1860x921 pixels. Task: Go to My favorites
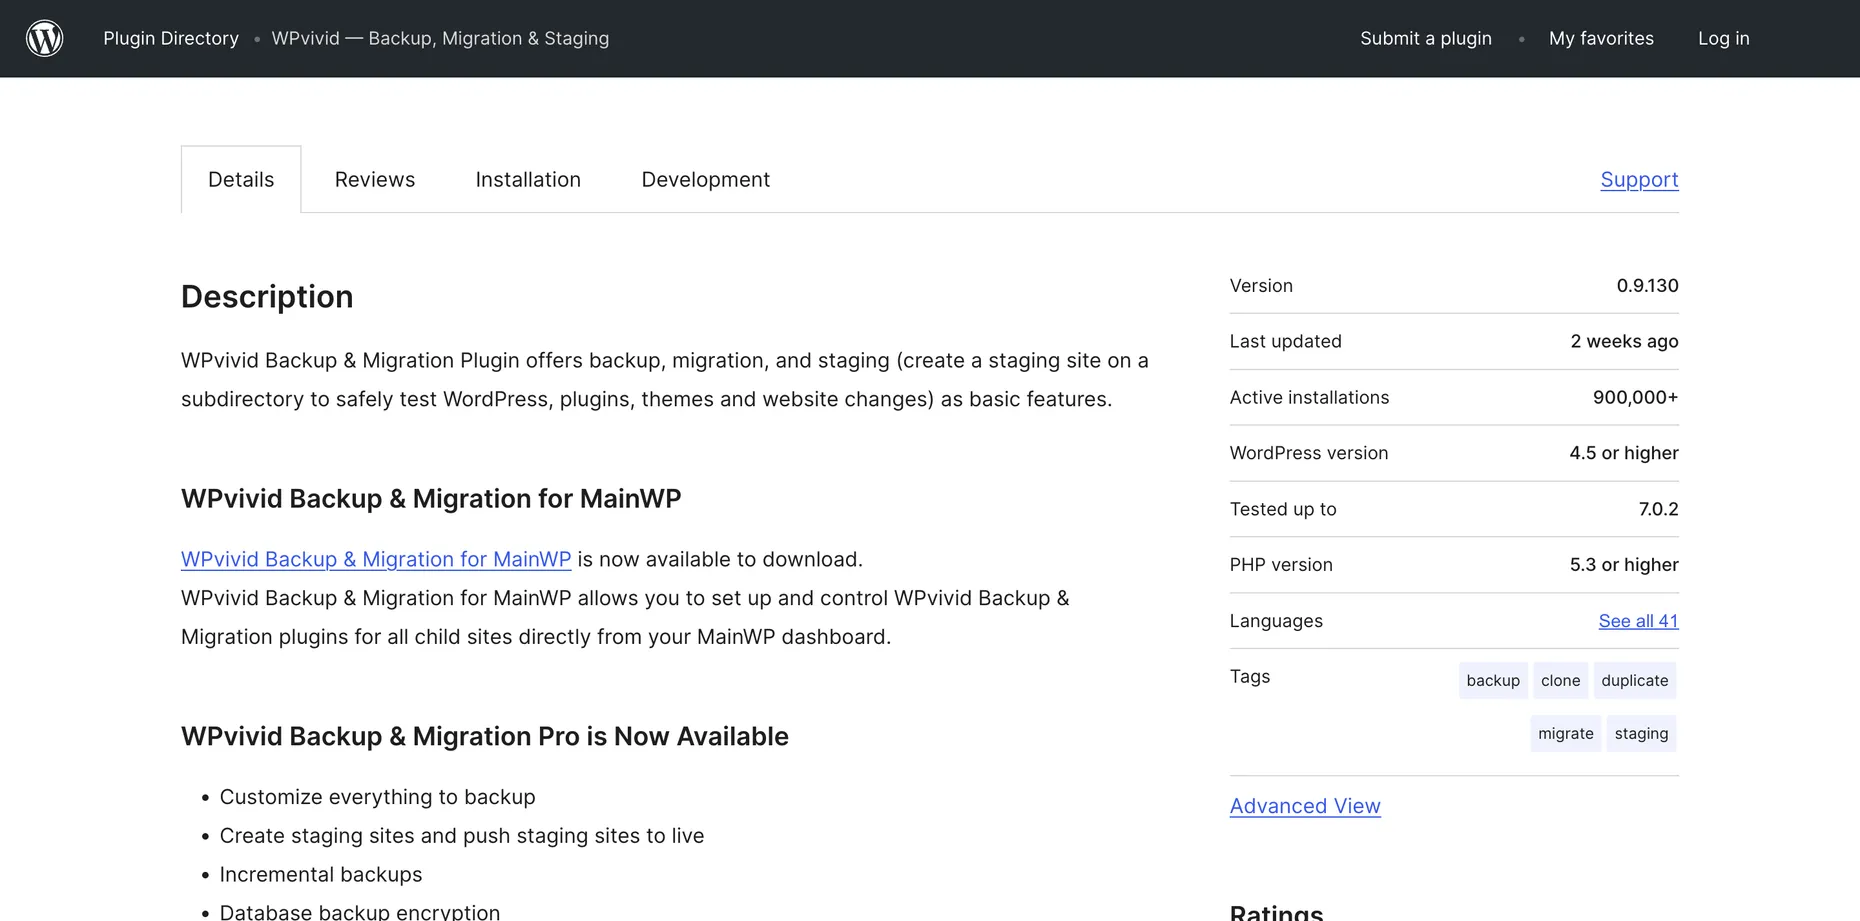[x=1601, y=38]
